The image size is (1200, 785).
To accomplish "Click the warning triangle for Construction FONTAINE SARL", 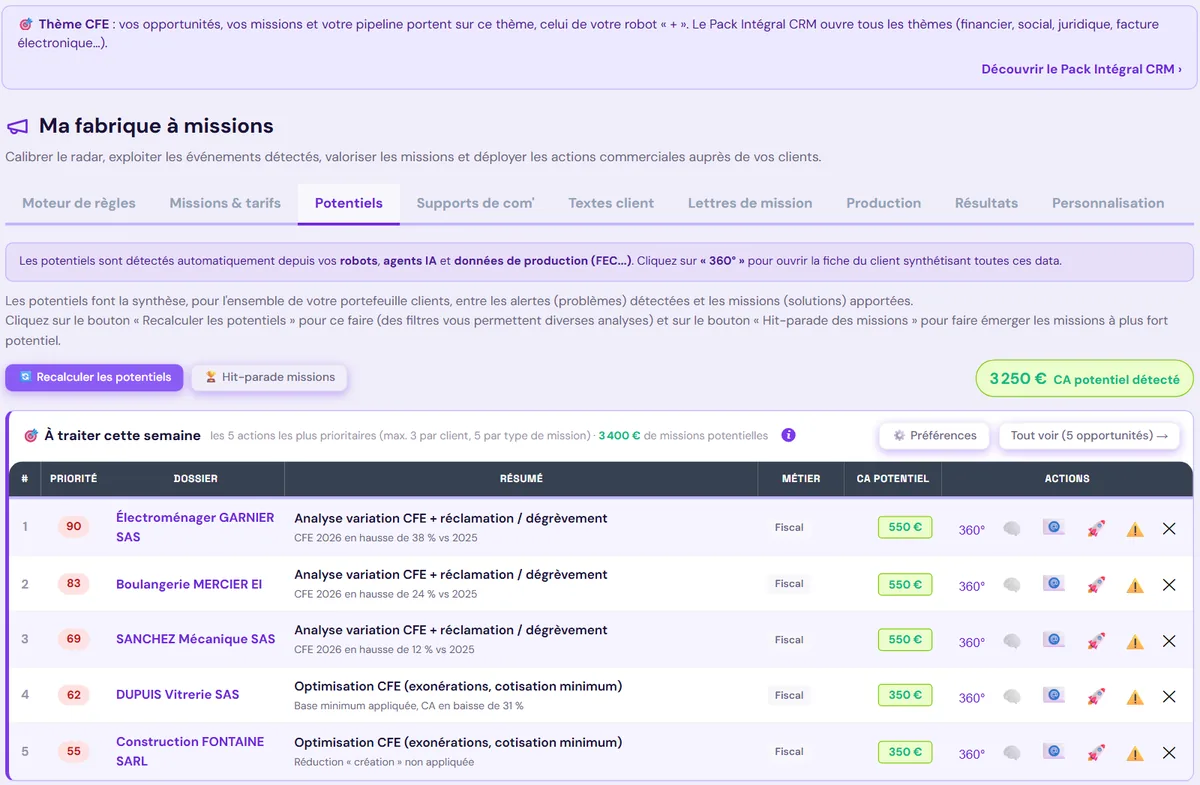I will 1135,753.
